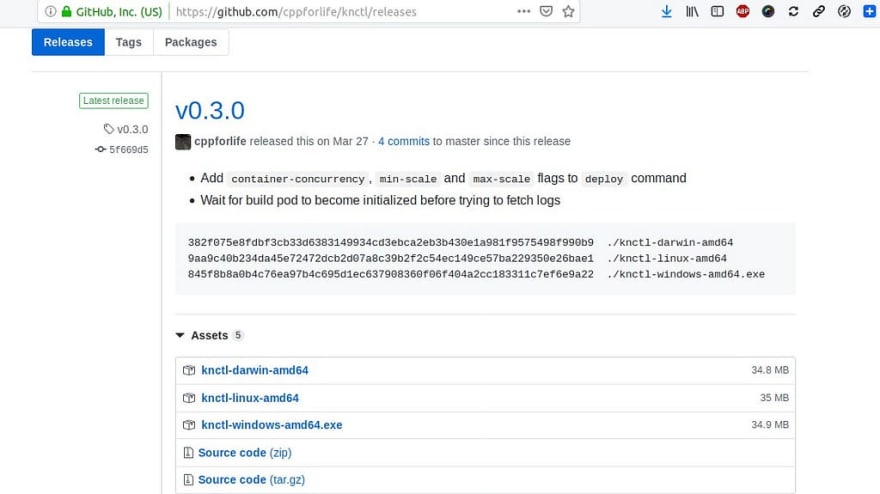880x494 pixels.
Task: Download knctl-linux-amd64 asset
Action: coord(250,398)
